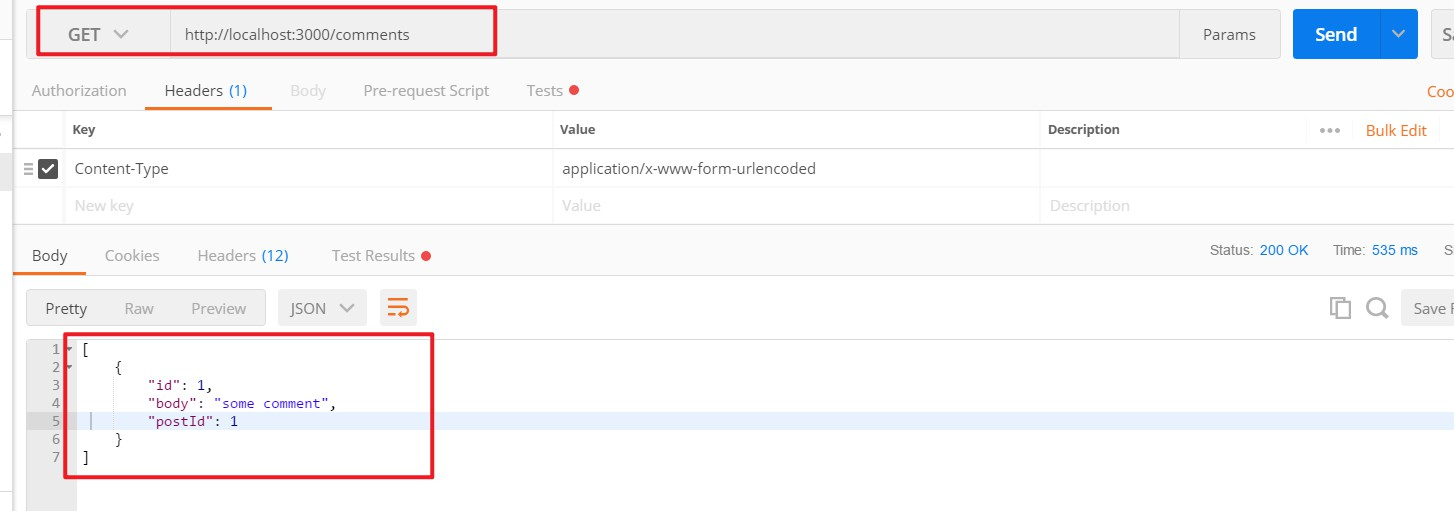The height and width of the screenshot is (511, 1454).
Task: Open the Pre-request Script tab
Action: [426, 90]
